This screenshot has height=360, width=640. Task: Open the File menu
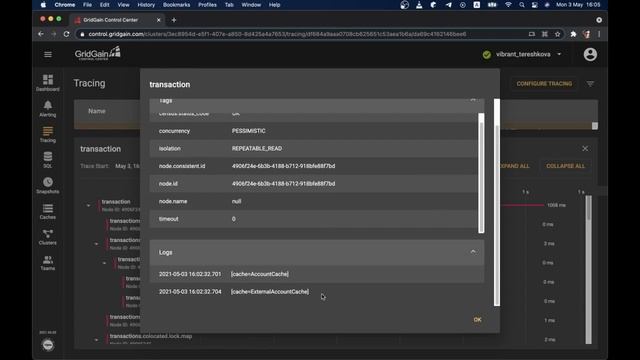(x=87, y=5)
